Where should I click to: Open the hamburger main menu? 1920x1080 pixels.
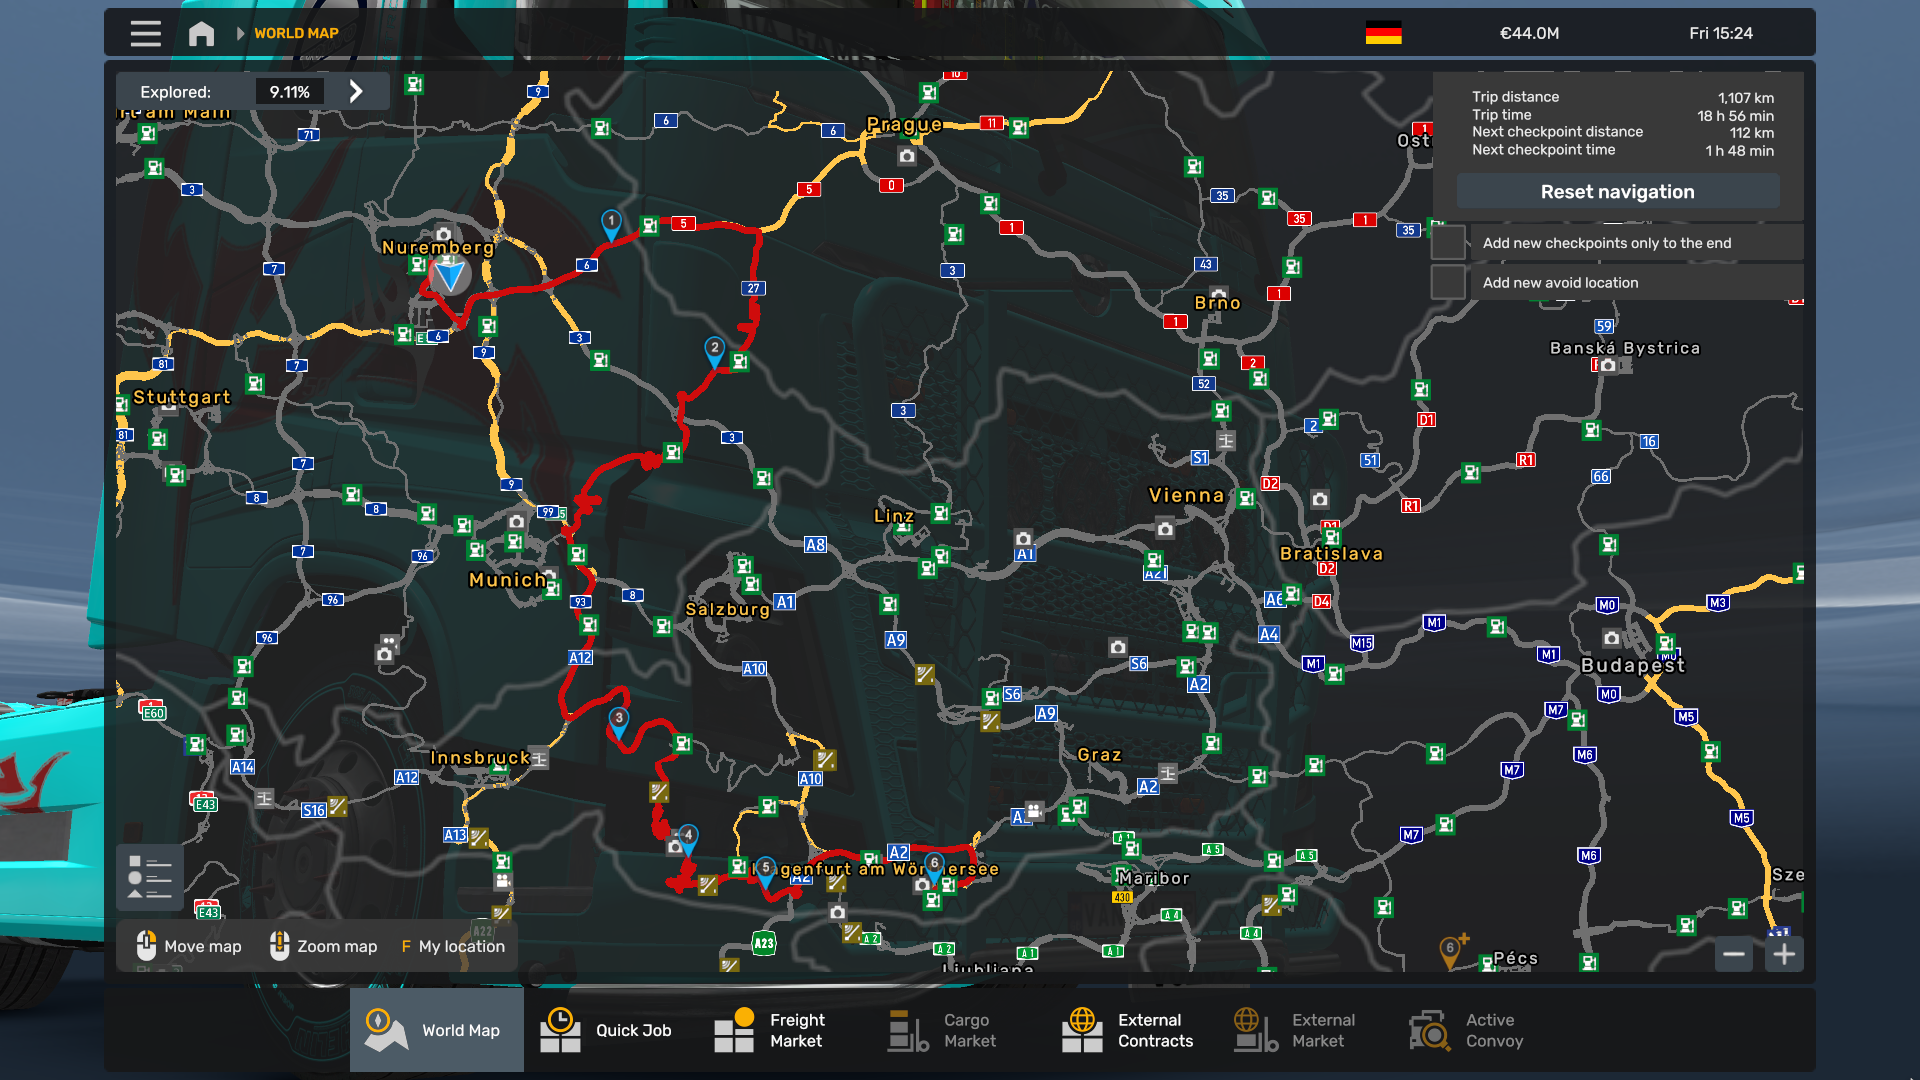click(145, 33)
